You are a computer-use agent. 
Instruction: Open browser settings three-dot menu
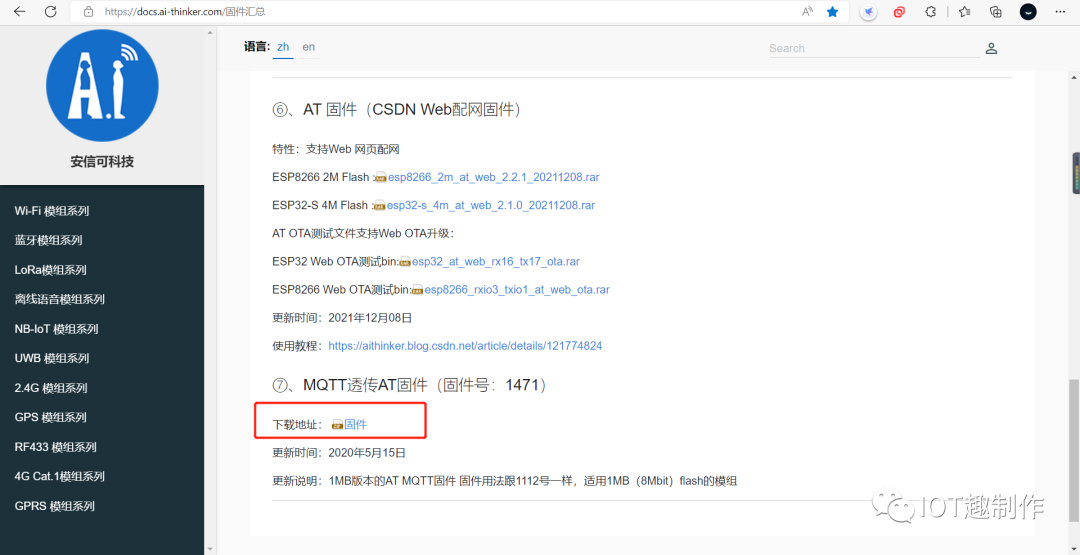[x=1061, y=12]
